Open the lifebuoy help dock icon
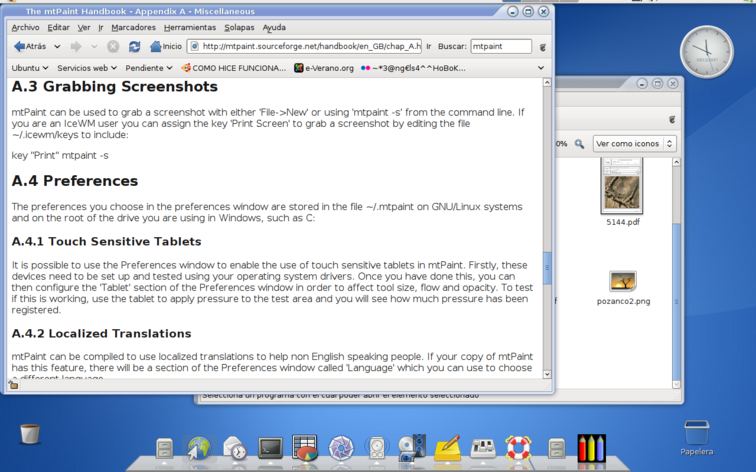This screenshot has height=472, width=756. pos(518,448)
